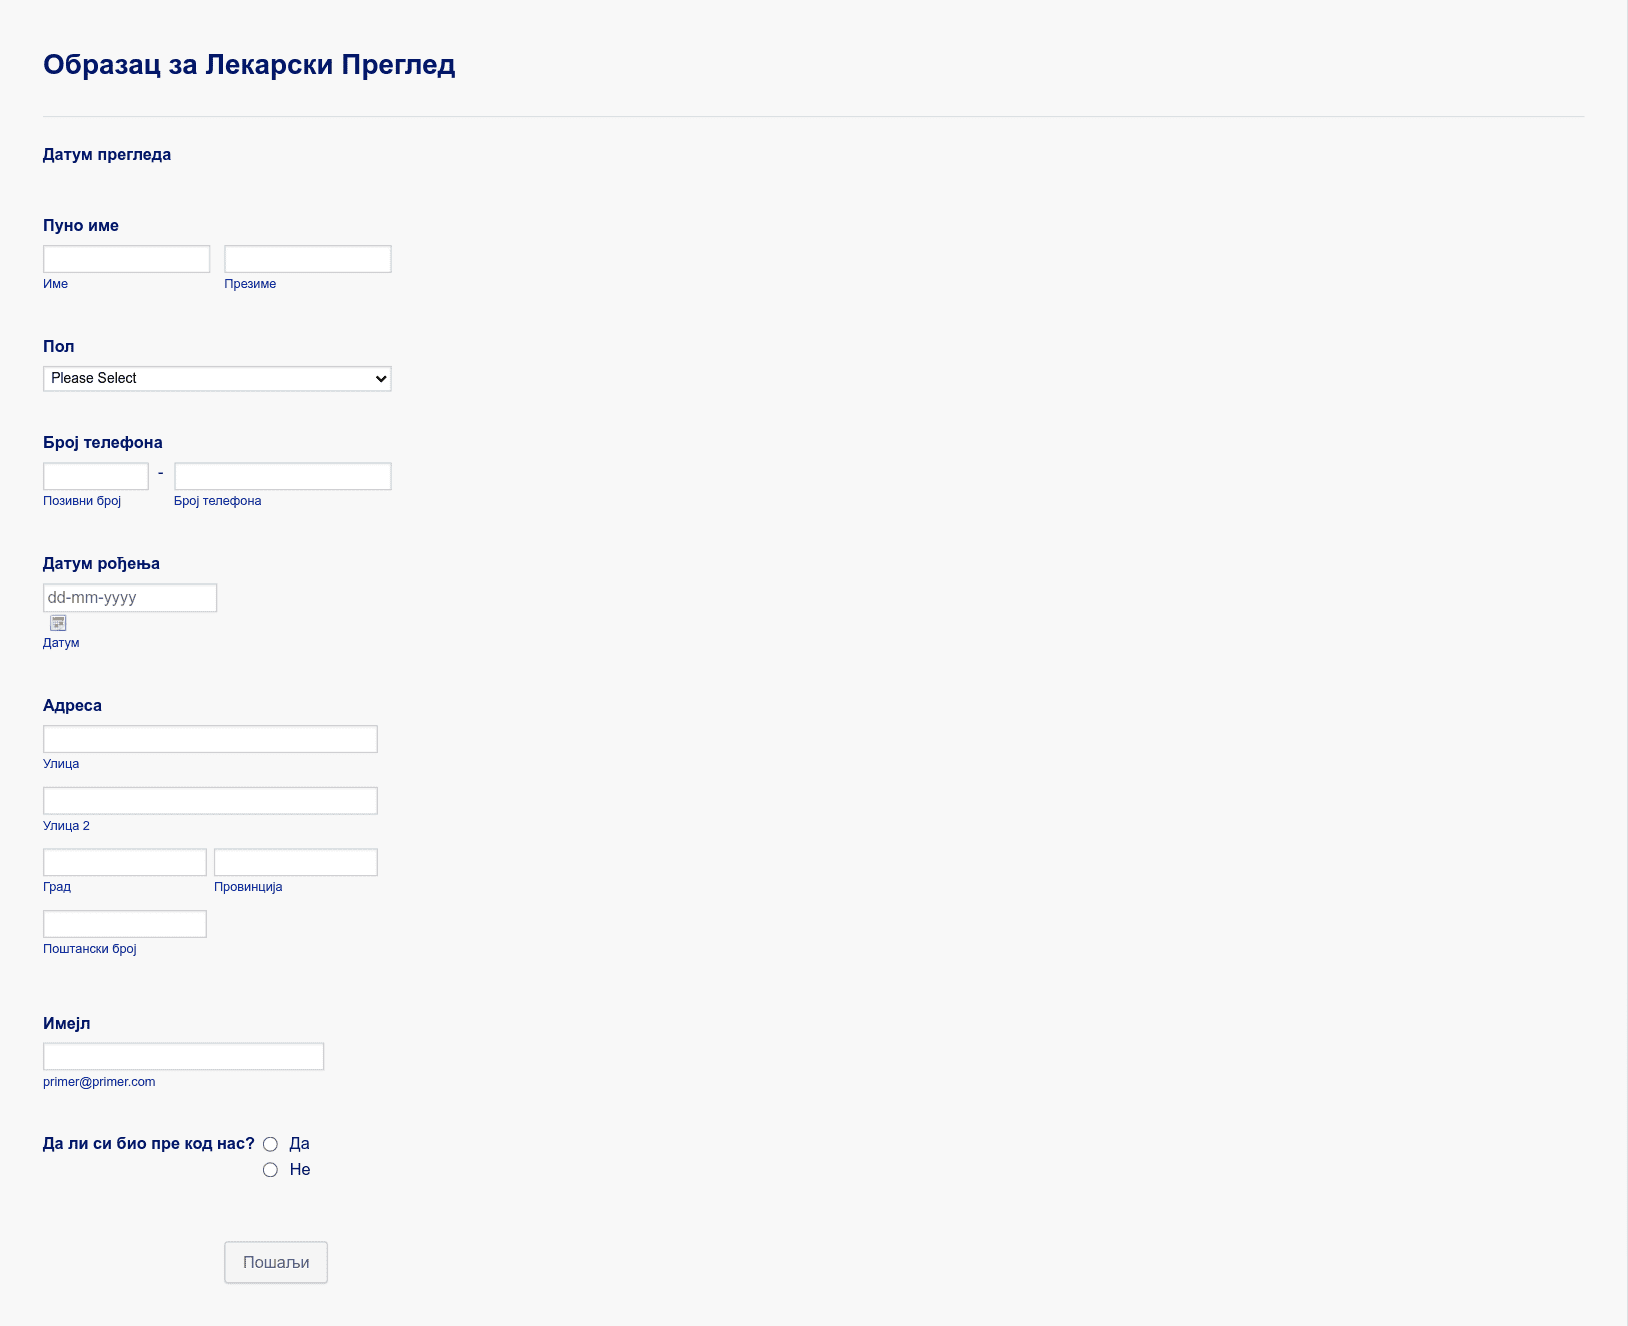
Task: Click the dd-mm-yyyy birth date field
Action: coord(130,598)
